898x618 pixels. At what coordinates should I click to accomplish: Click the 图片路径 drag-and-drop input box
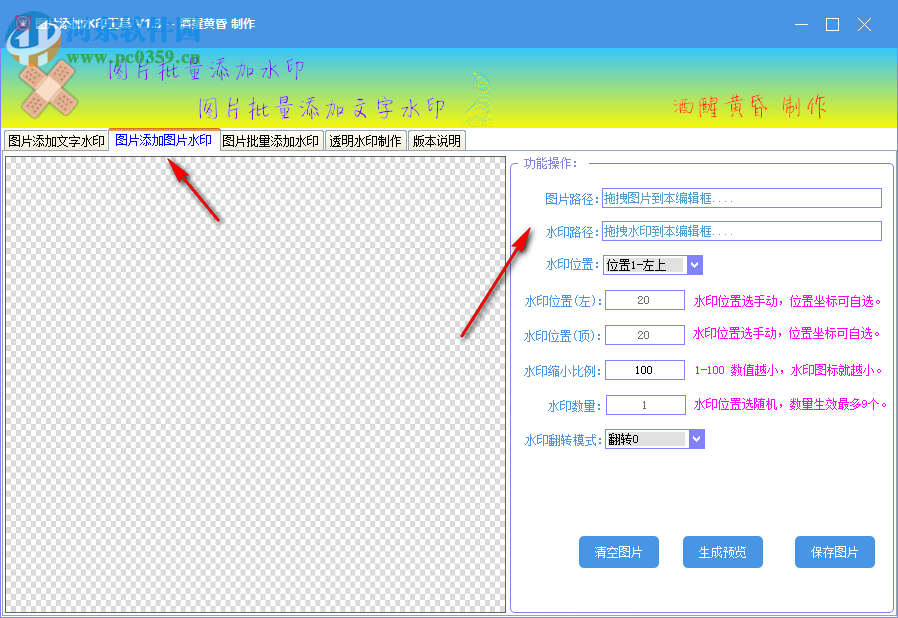point(740,198)
